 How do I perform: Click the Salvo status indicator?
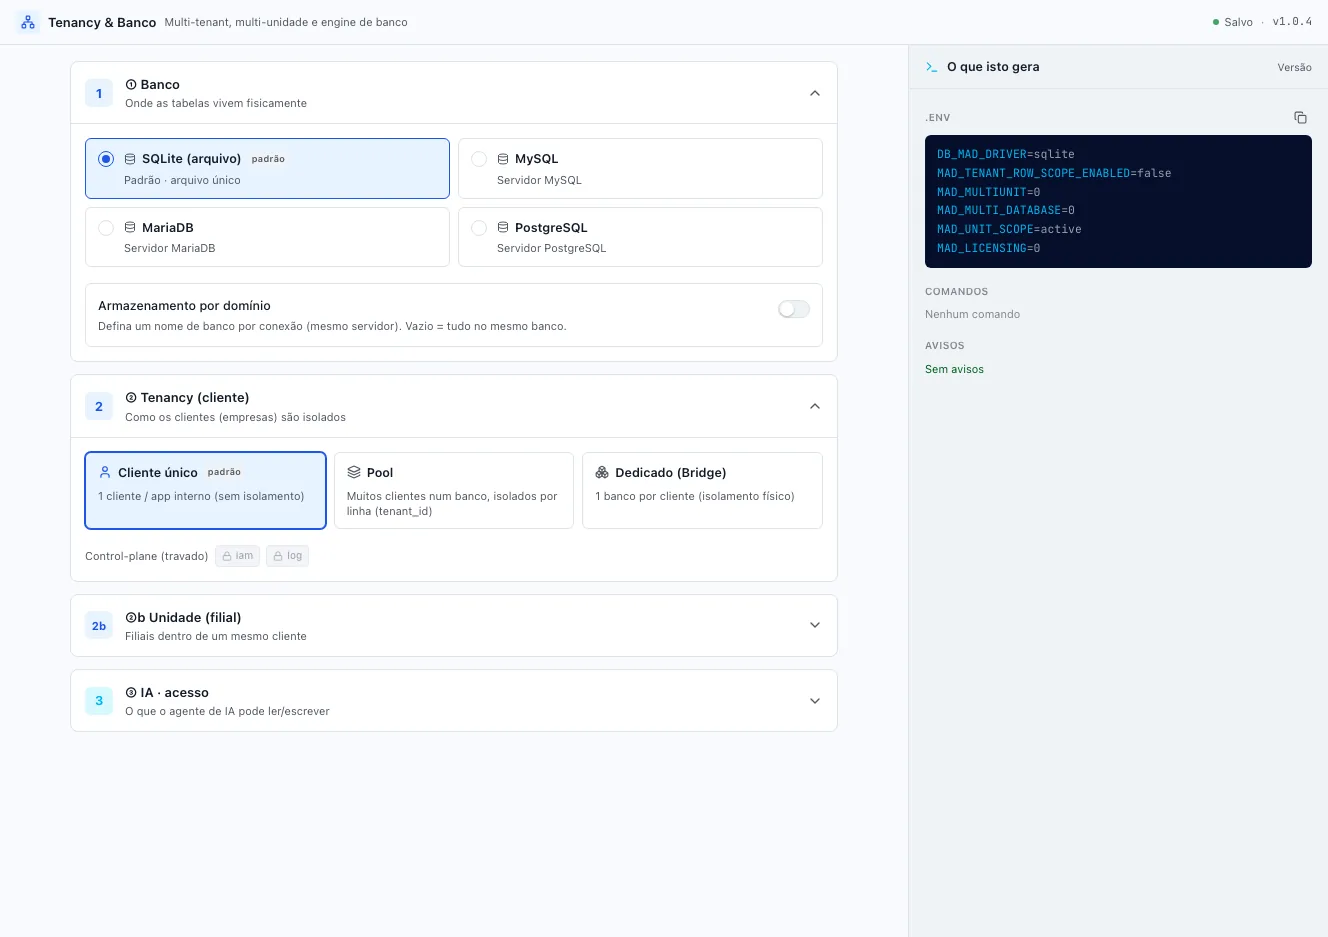1233,22
